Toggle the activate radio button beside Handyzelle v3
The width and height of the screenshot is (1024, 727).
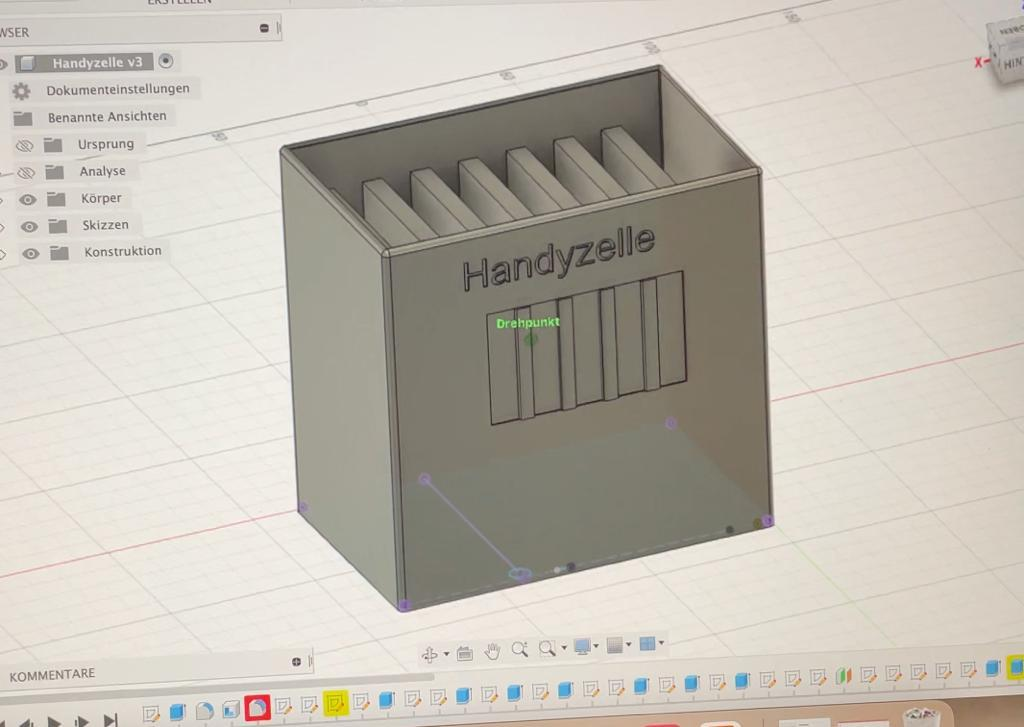click(x=166, y=61)
